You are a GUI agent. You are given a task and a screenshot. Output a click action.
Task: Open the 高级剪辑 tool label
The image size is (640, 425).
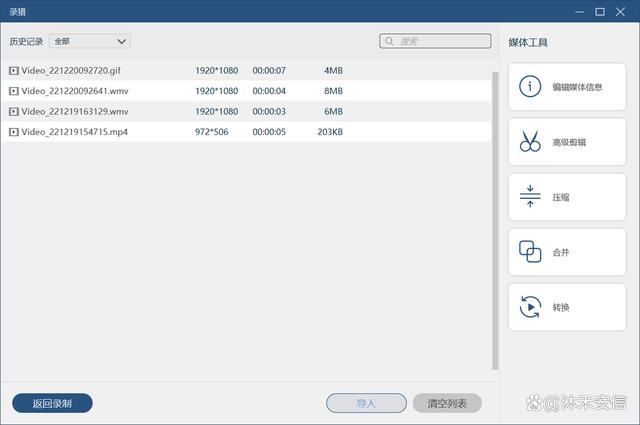click(569, 142)
